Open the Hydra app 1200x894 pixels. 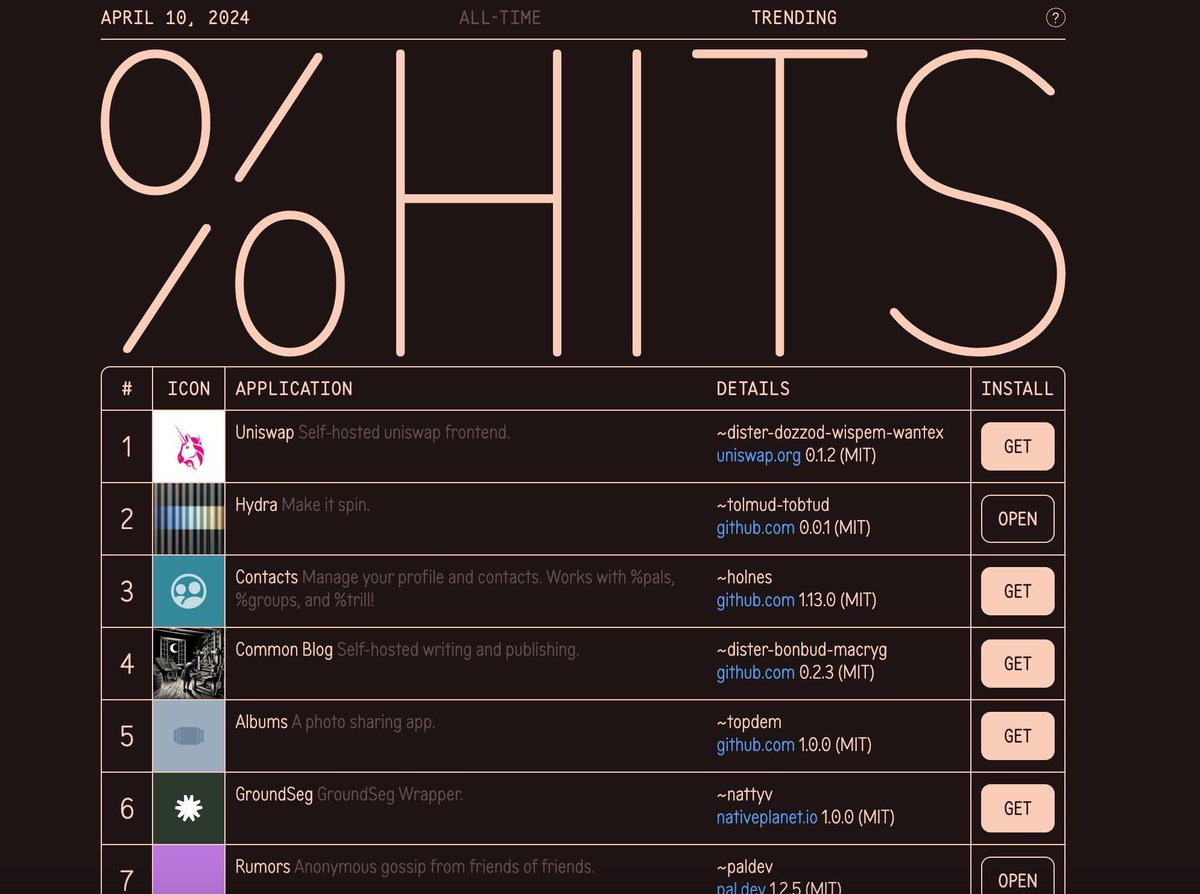(x=1017, y=519)
